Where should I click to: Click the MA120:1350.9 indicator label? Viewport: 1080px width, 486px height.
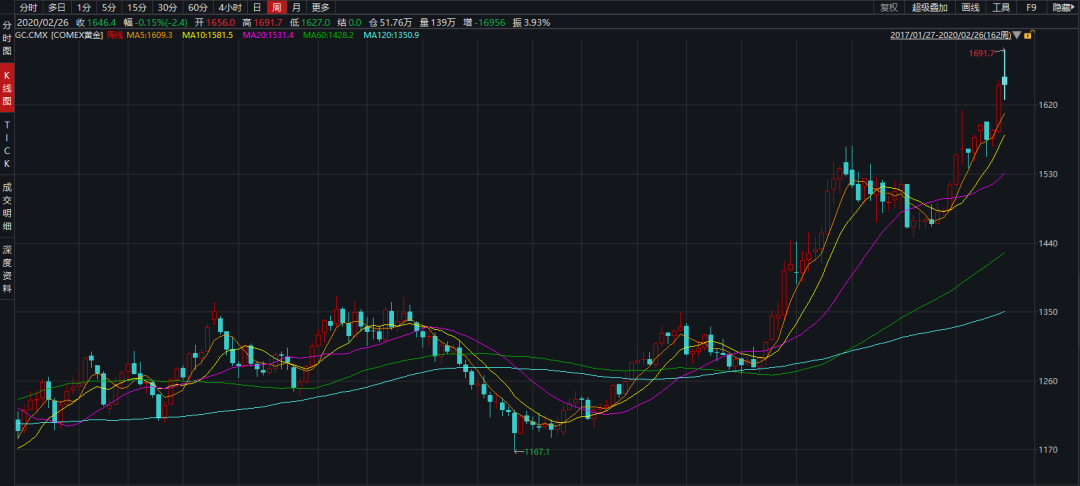[x=391, y=34]
